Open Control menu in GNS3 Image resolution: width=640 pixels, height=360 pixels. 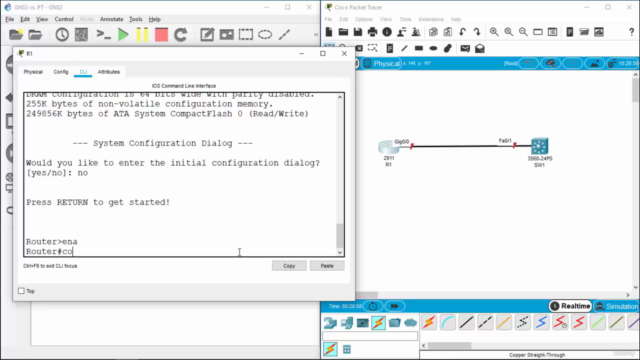pyautogui.click(x=64, y=19)
